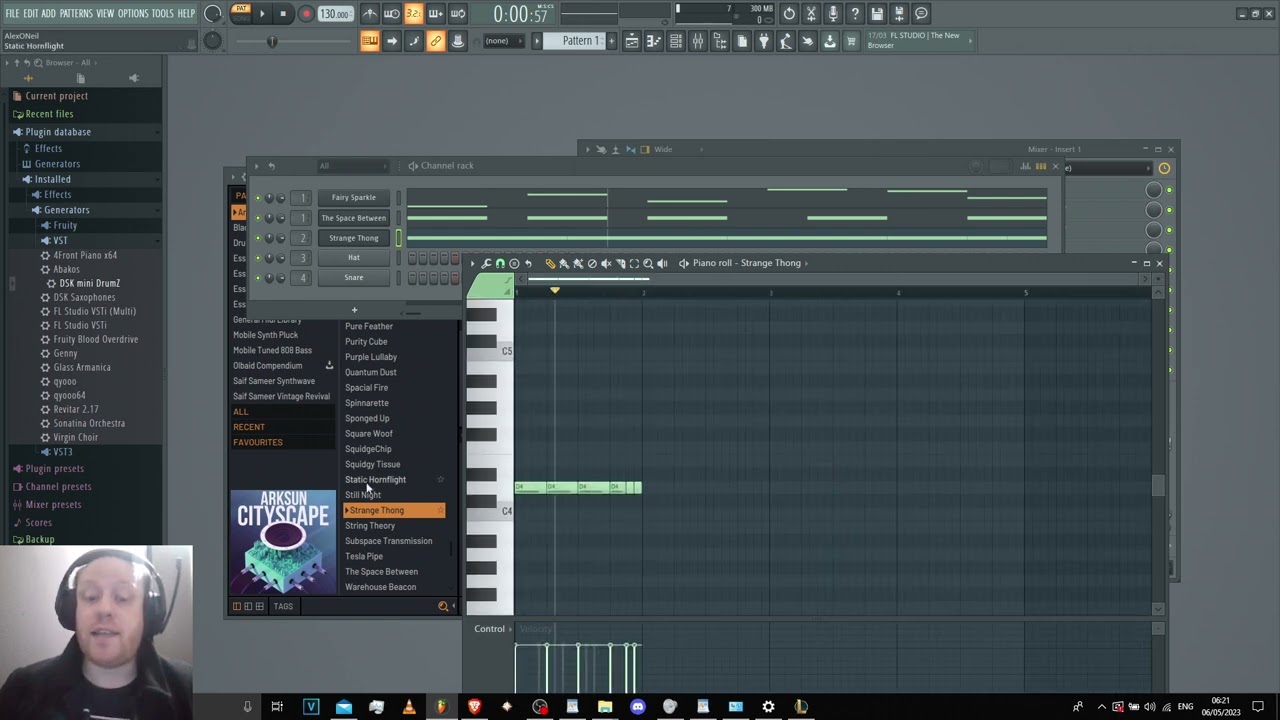The height and width of the screenshot is (720, 1280).
Task: Toggle the 3-2-1 recording countdown
Action: coord(413,14)
